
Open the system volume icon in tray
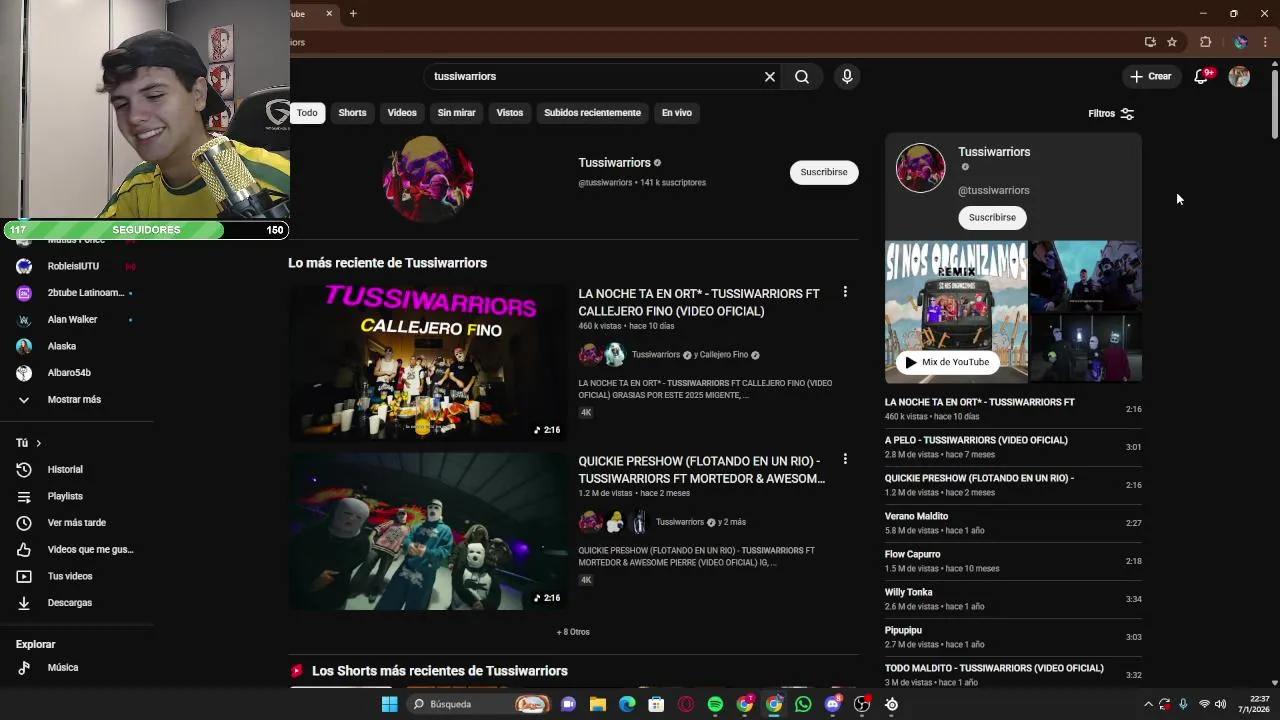[1220, 704]
